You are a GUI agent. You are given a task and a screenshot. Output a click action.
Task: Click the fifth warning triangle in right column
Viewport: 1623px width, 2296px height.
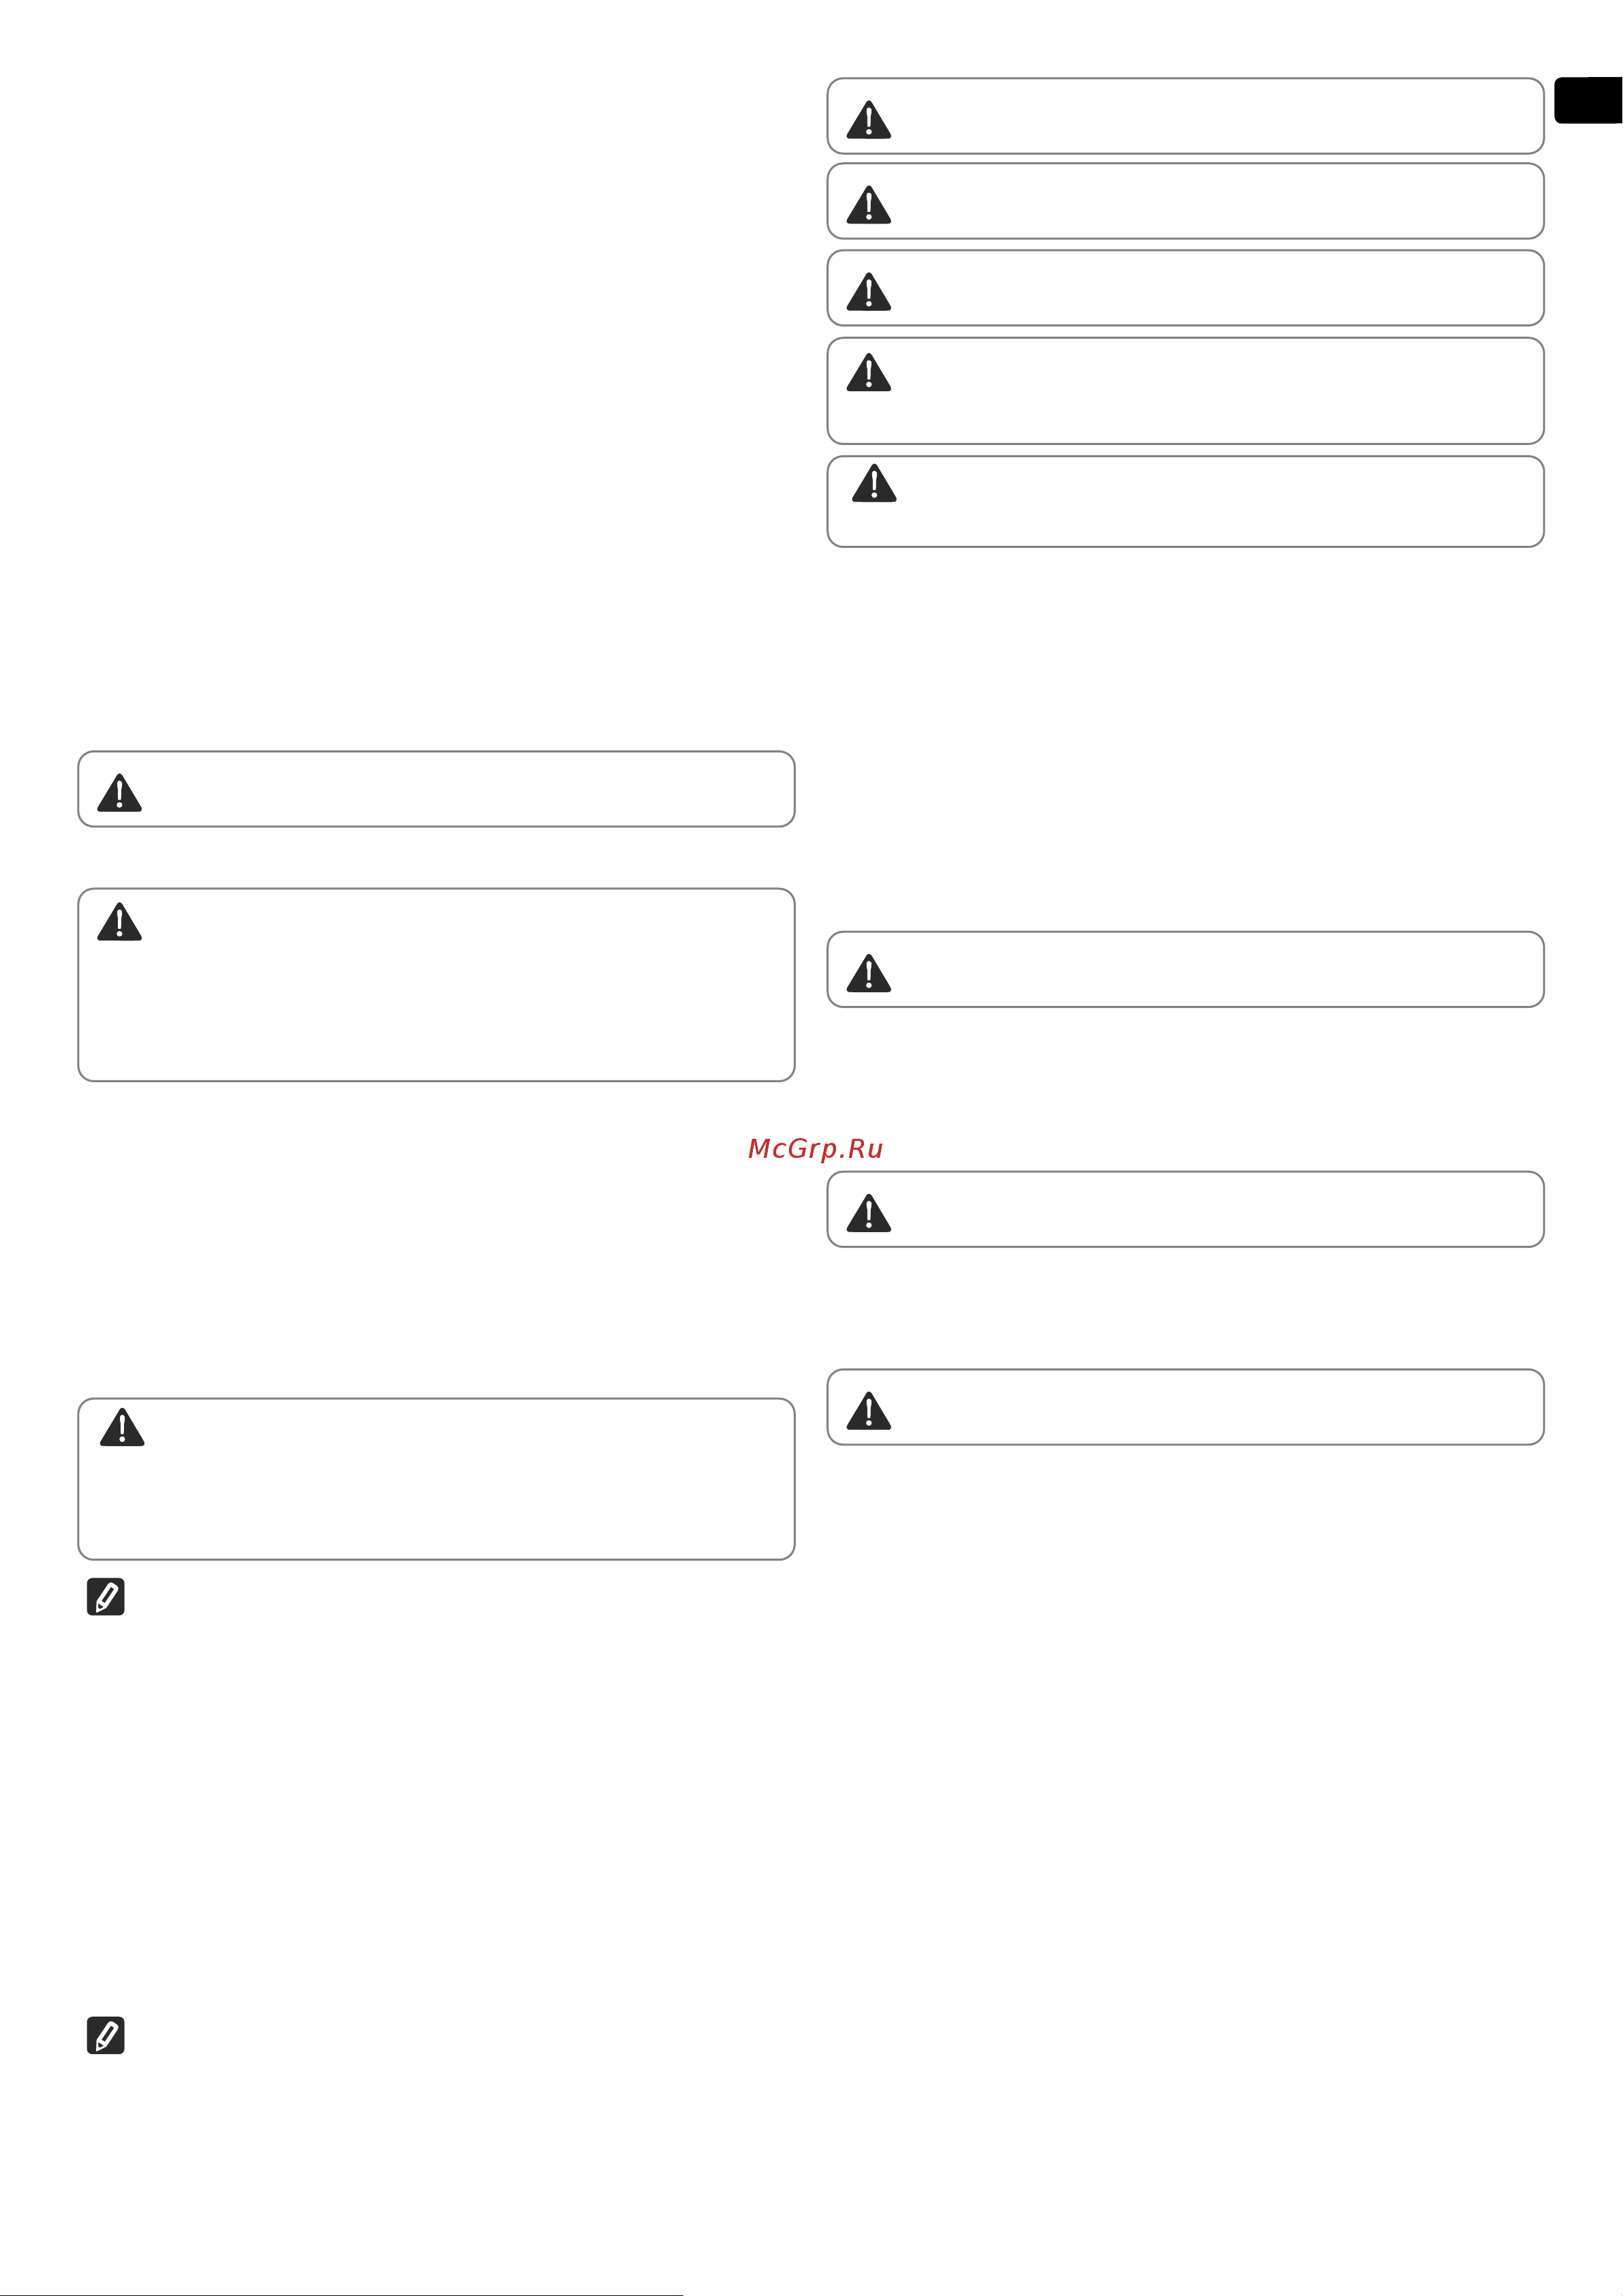[x=874, y=483]
